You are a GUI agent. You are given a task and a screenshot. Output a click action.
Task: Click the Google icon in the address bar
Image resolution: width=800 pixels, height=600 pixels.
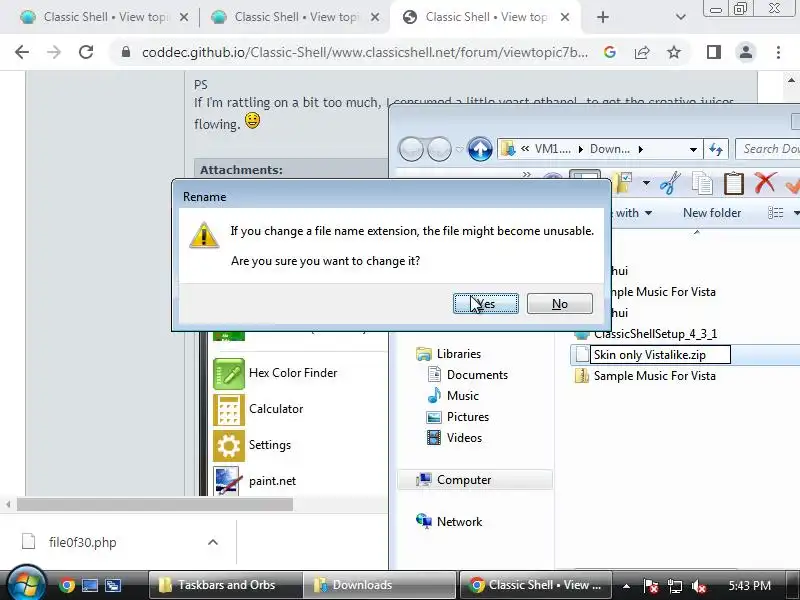[610, 52]
